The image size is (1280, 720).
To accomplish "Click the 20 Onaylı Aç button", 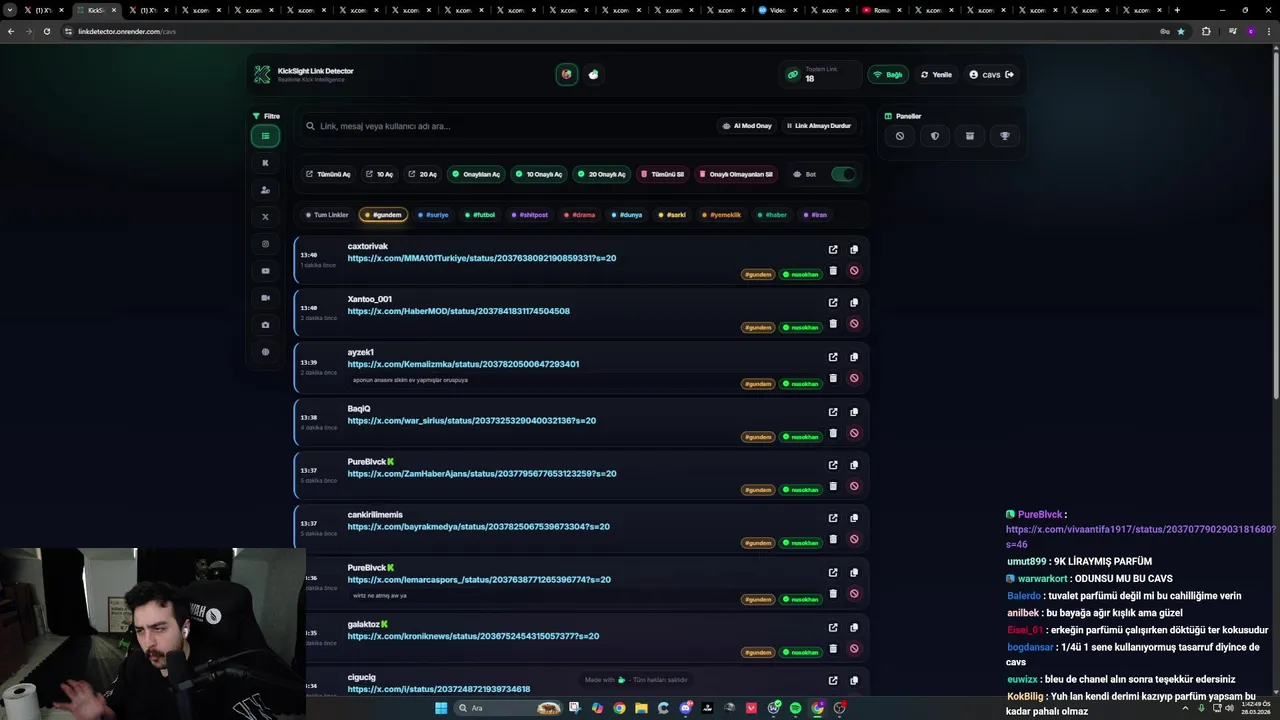I will pos(601,174).
